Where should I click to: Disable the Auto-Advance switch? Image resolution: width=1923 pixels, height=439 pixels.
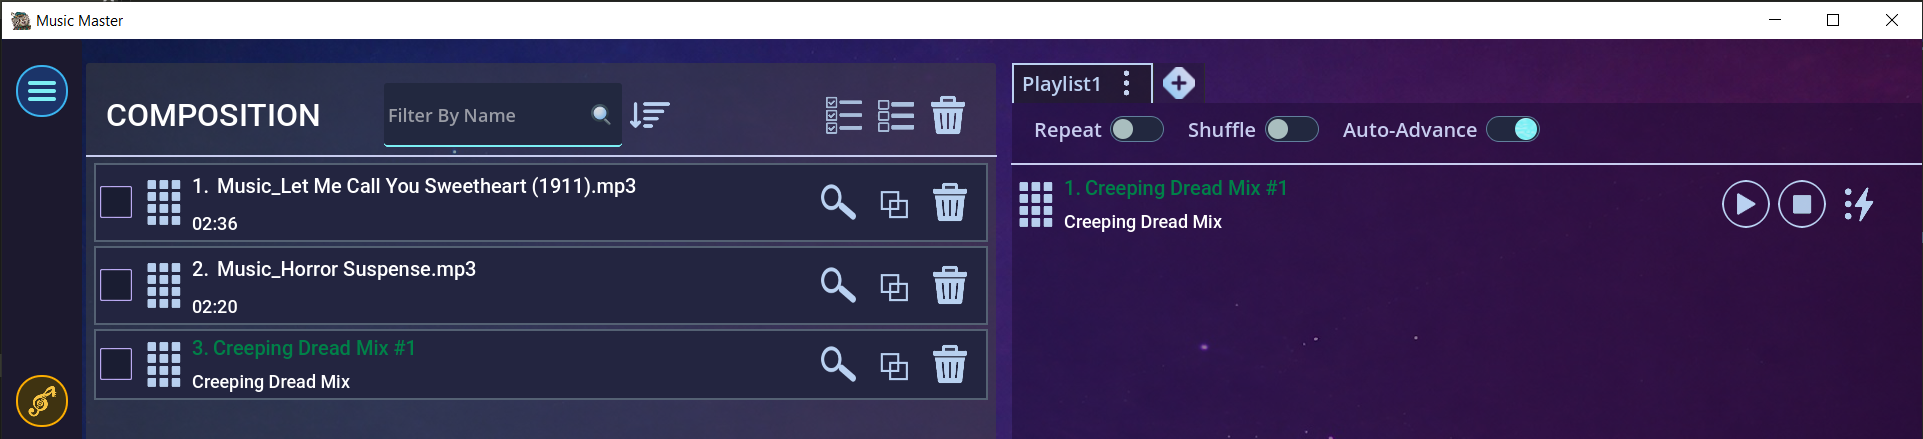pos(1512,129)
